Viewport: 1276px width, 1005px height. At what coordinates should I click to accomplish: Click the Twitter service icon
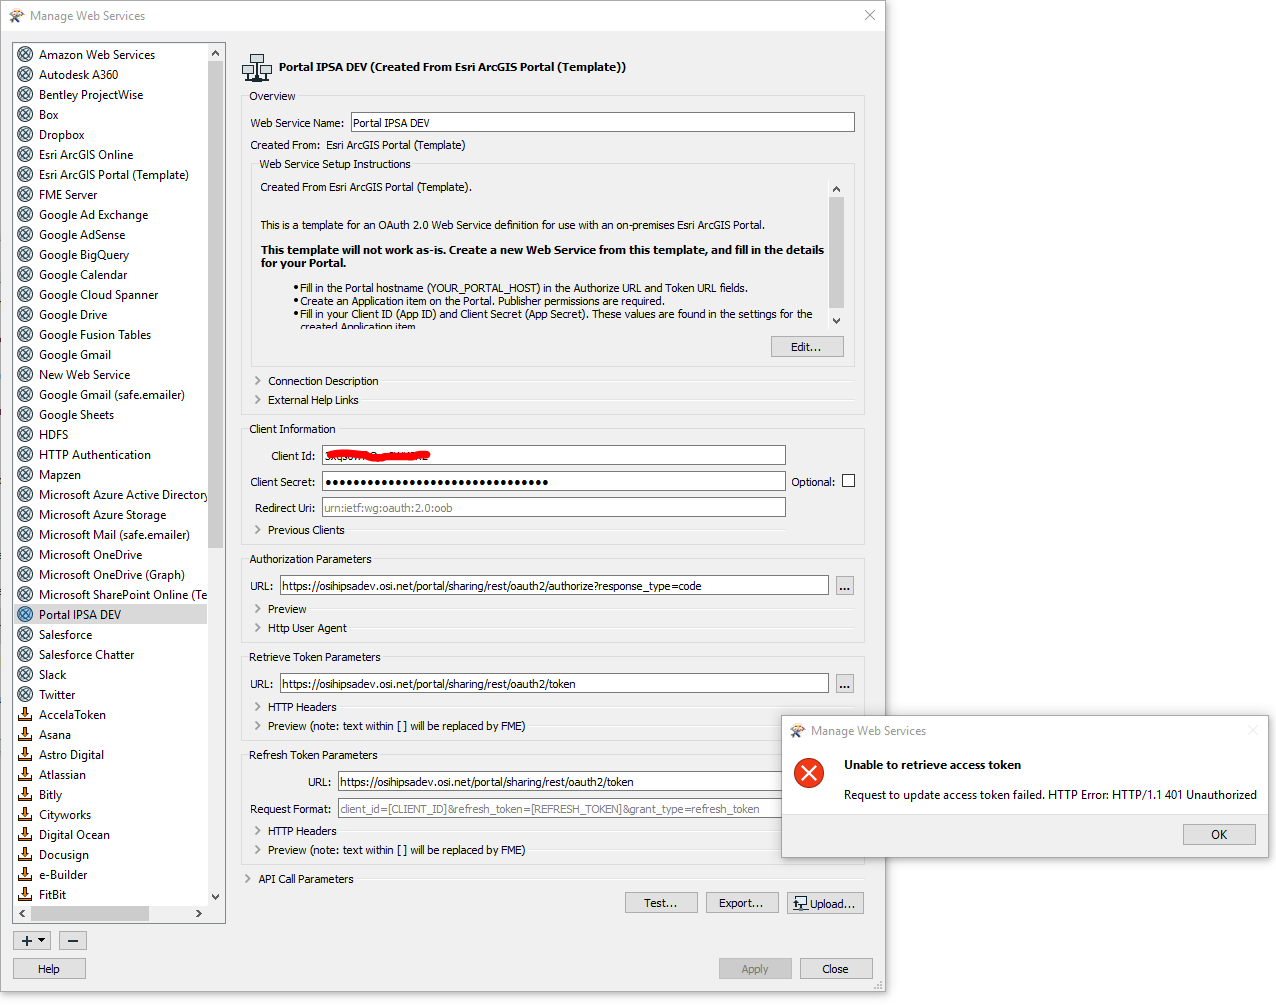[x=25, y=694]
